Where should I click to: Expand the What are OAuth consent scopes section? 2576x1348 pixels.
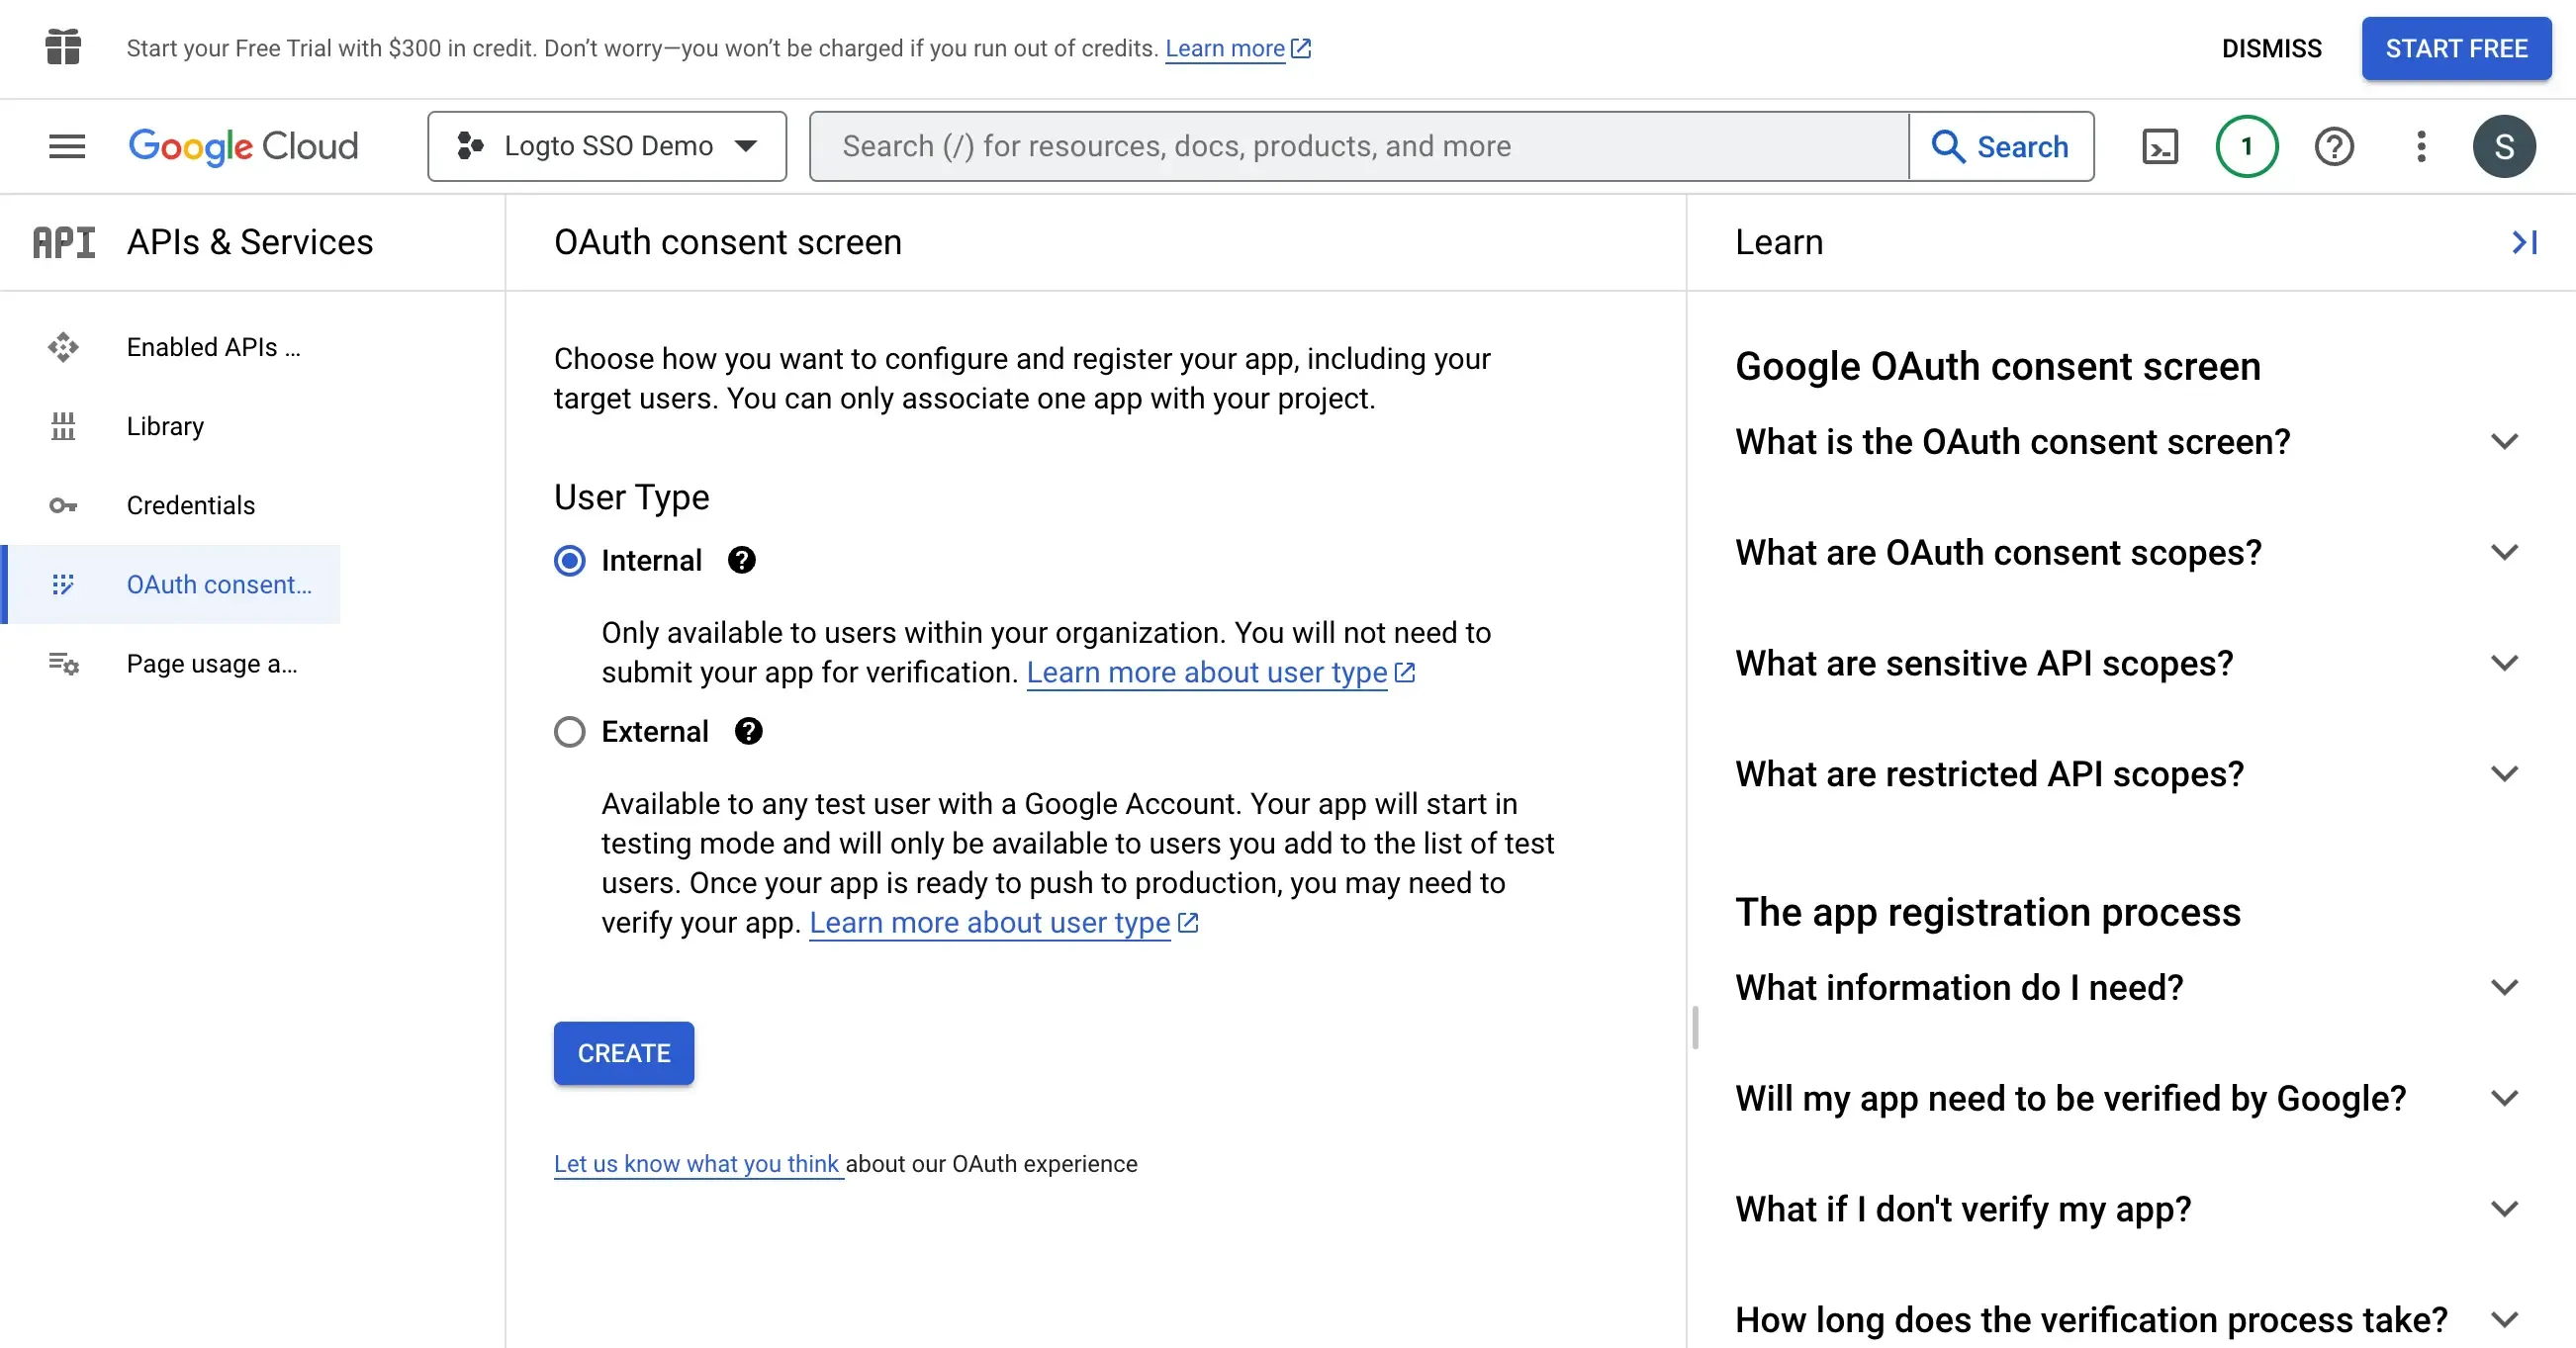tap(2126, 551)
